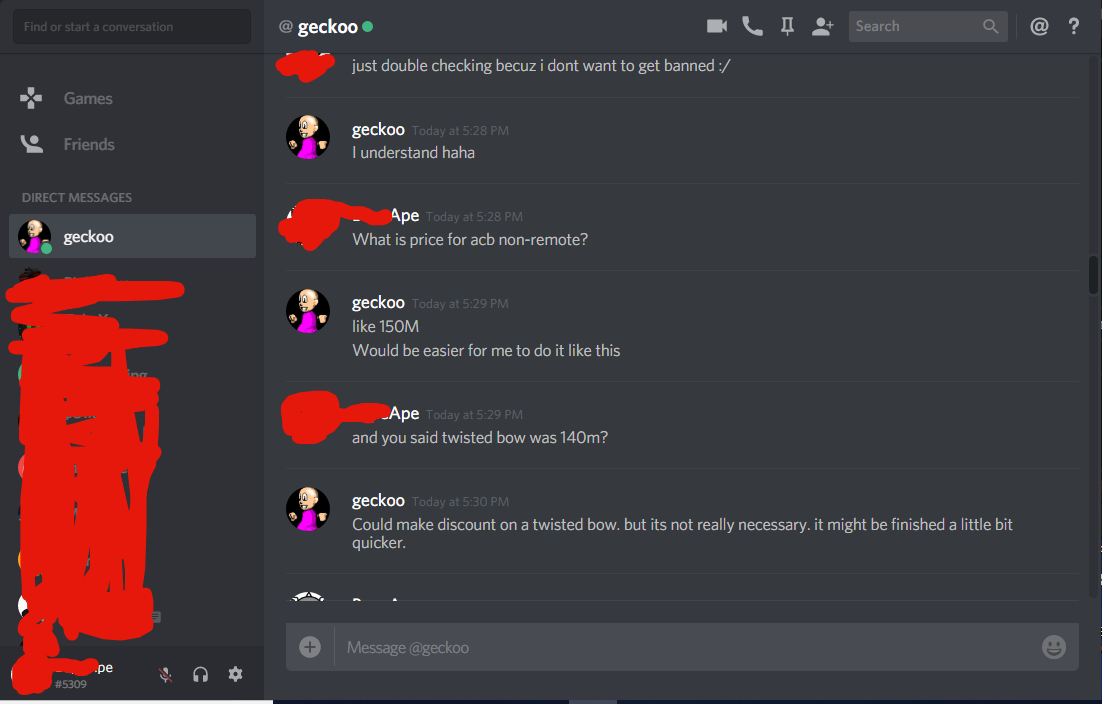Click the chat scrollbar thumb
Image resolution: width=1102 pixels, height=704 pixels.
(x=1093, y=275)
